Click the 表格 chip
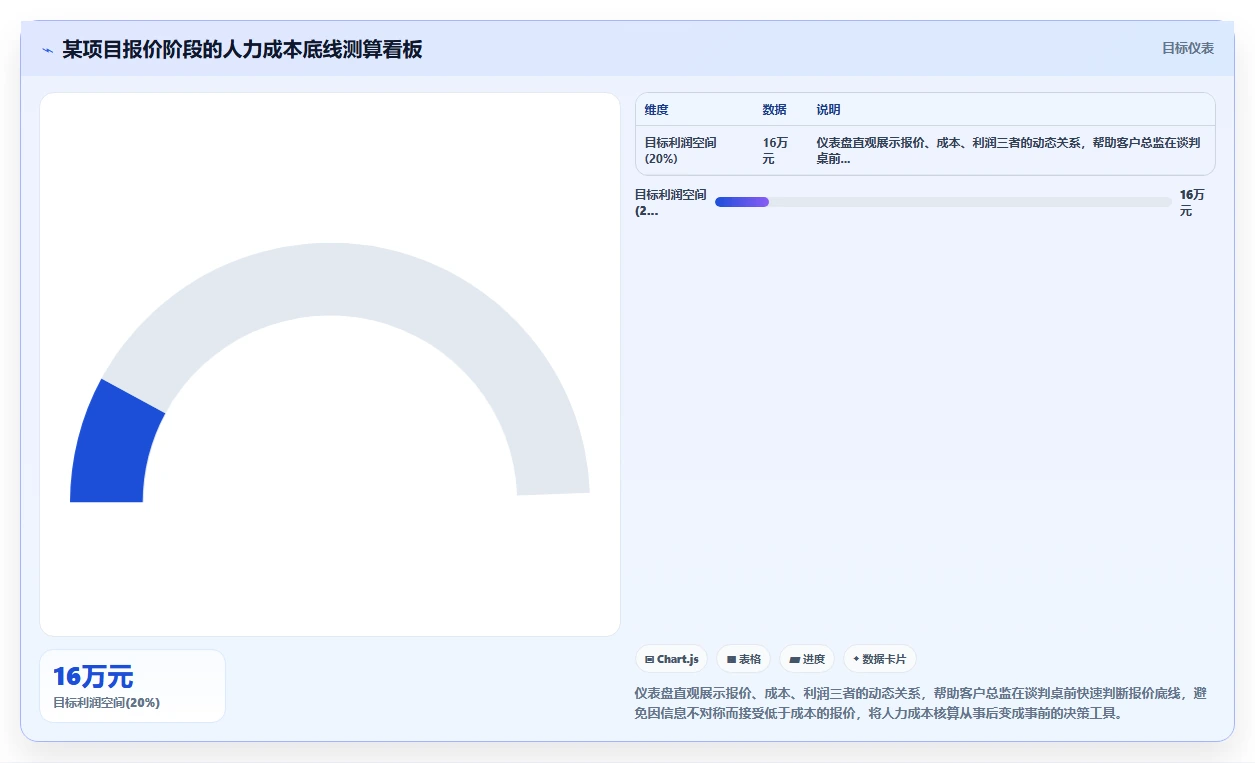The width and height of the screenshot is (1255, 763). [743, 659]
